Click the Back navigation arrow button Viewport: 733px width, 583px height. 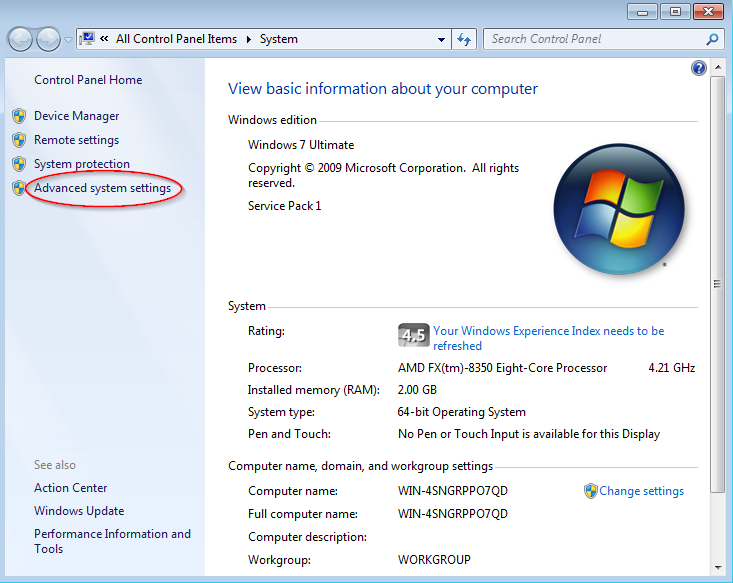pyautogui.click(x=21, y=39)
